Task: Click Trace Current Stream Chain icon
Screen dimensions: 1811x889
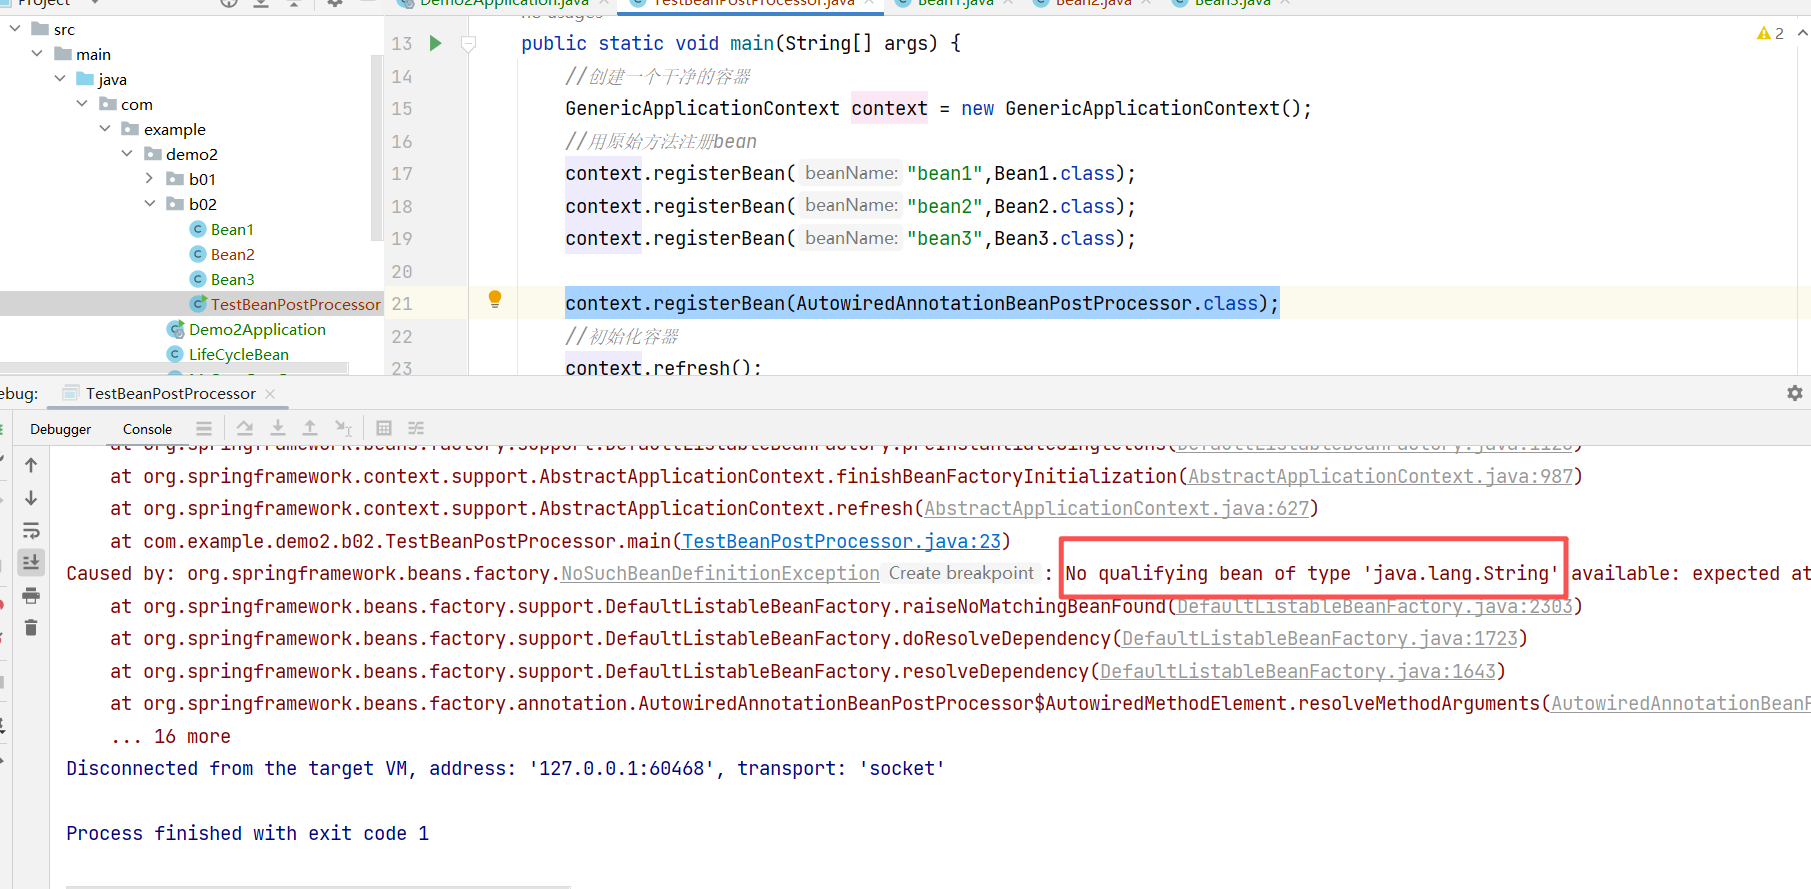Action: [416, 428]
